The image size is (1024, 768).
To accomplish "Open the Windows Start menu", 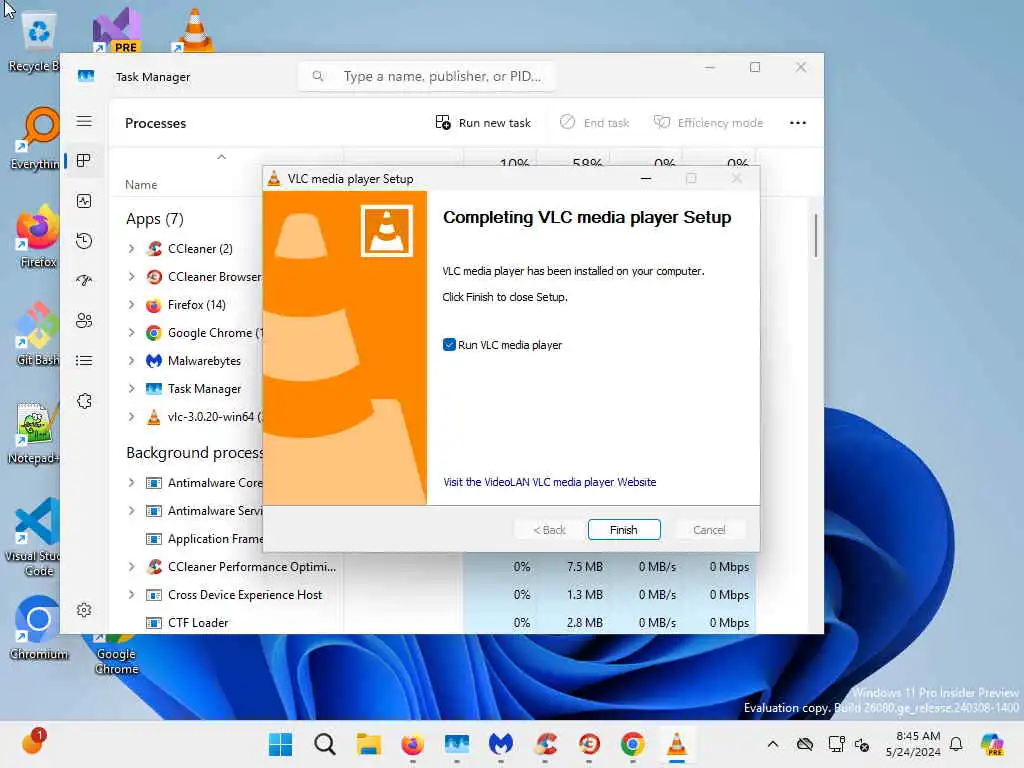I will pyautogui.click(x=281, y=744).
